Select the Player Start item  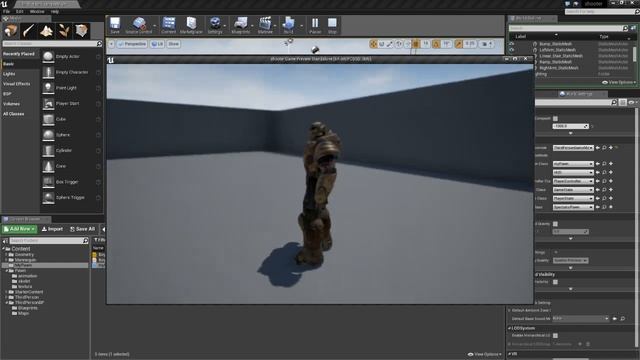pyautogui.click(x=71, y=103)
